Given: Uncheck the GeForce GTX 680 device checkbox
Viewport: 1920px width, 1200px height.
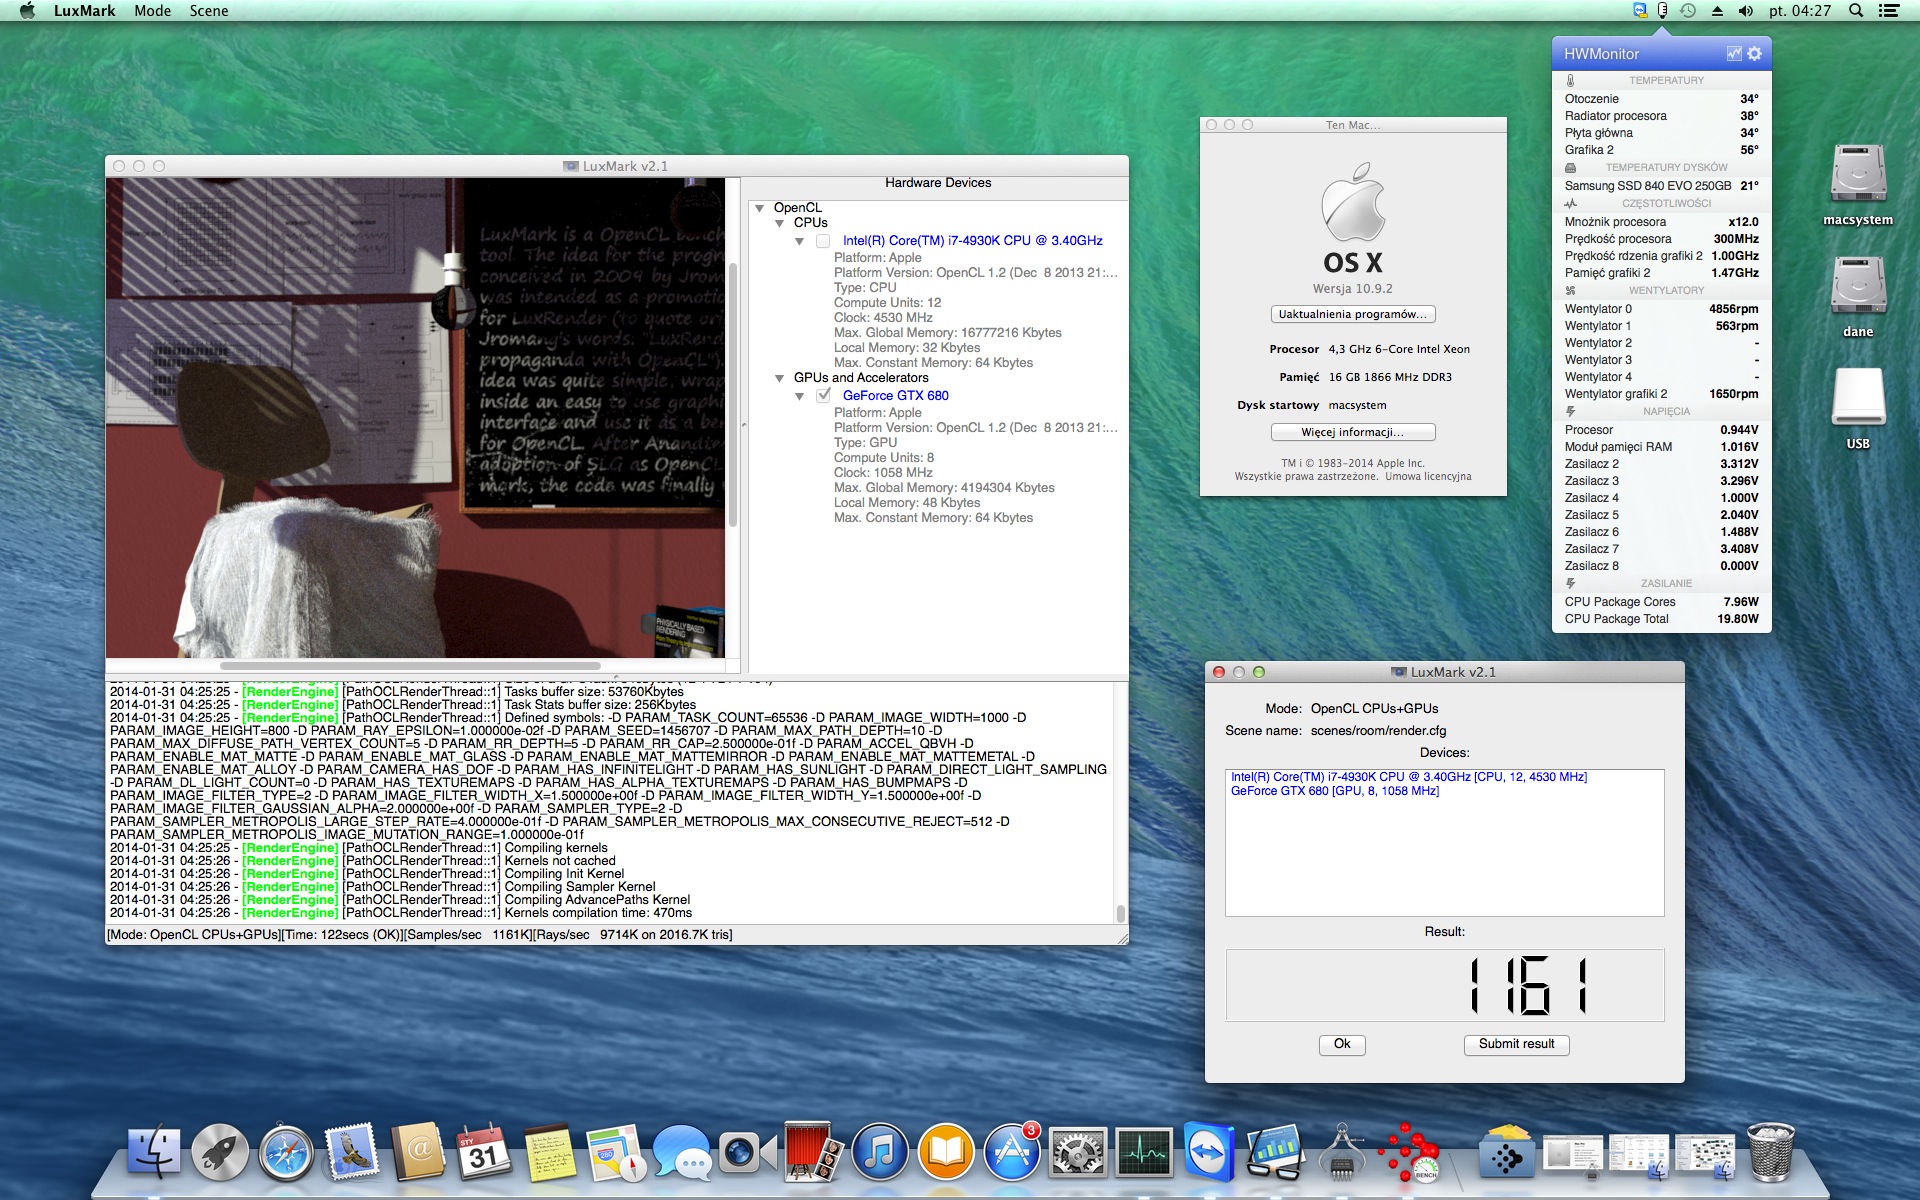Looking at the screenshot, I should point(823,396).
